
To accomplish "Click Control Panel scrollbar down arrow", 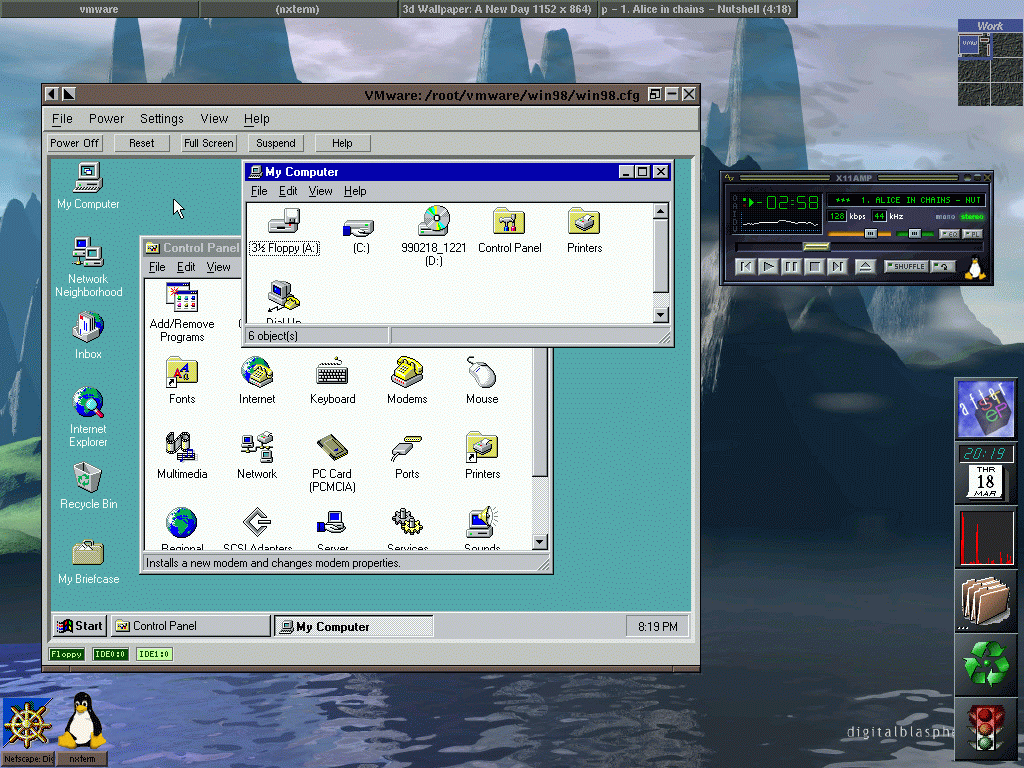I will [539, 541].
